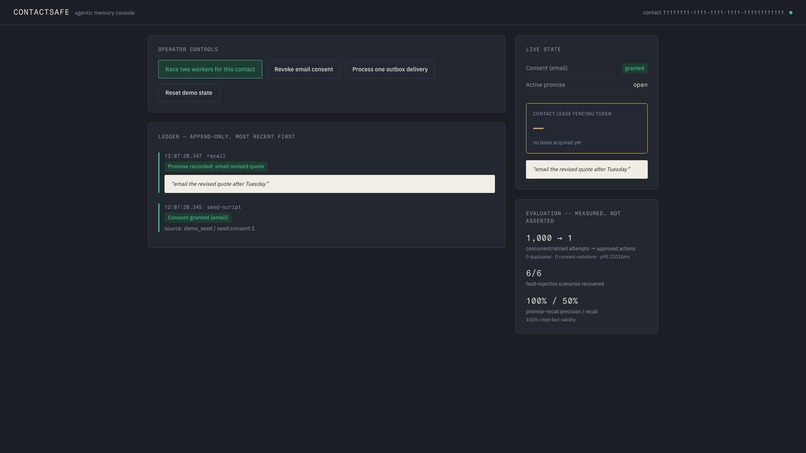This screenshot has width=806, height=453.
Task: Click the 'OPERATOR CONTROLS' heading
Action: (188, 49)
